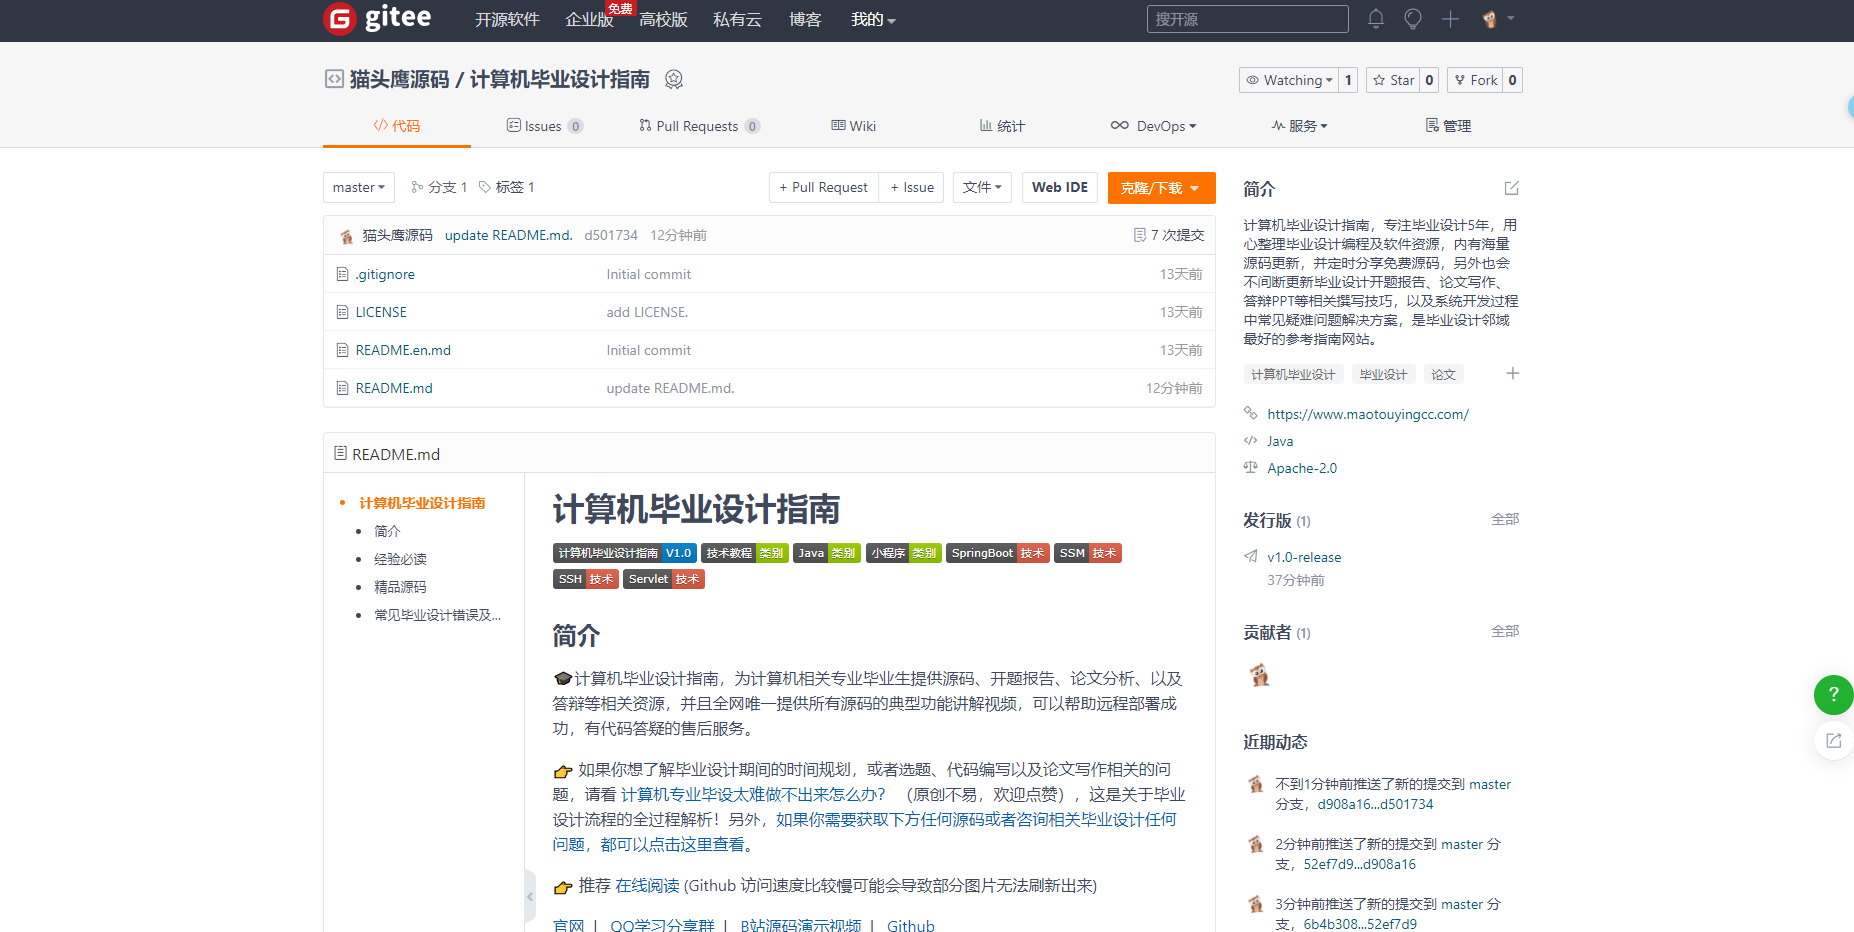Expand the 我的 menu in top navigation
The image size is (1854, 932).
(x=873, y=20)
